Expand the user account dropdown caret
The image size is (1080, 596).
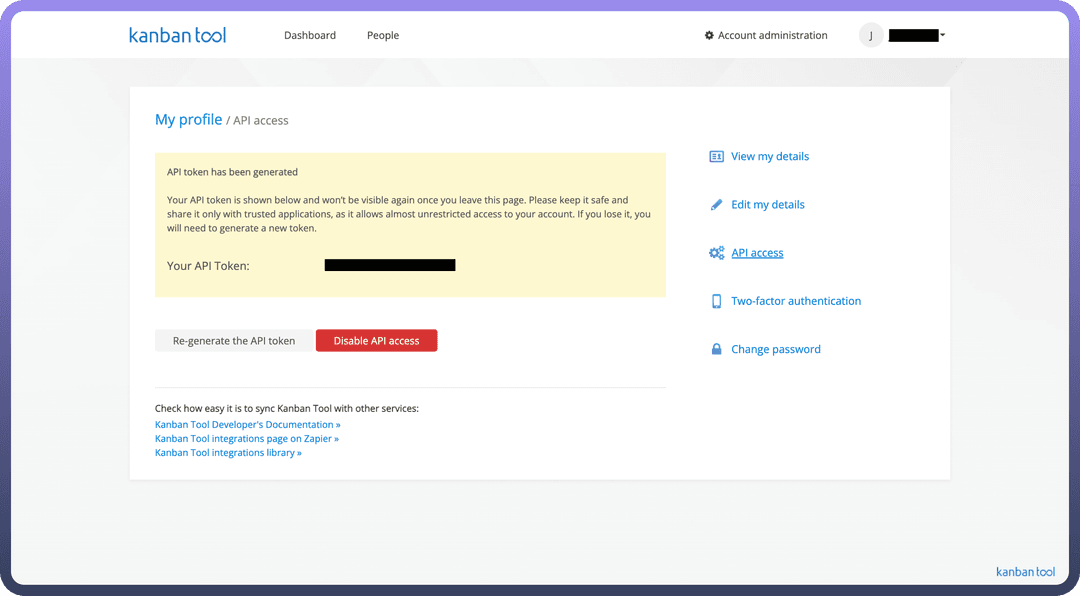tap(942, 35)
